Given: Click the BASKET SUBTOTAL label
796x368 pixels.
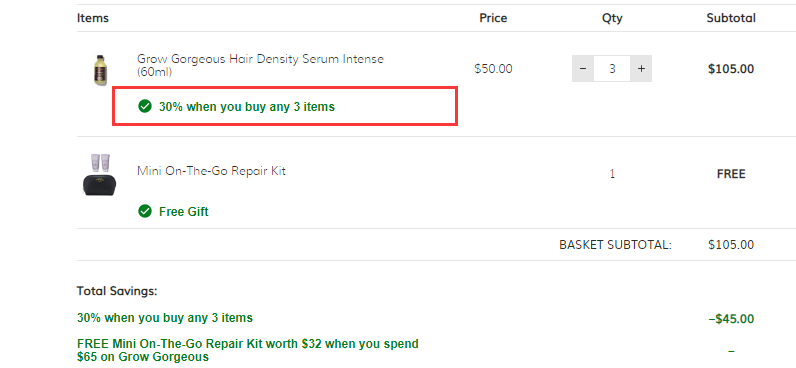Looking at the screenshot, I should [615, 245].
